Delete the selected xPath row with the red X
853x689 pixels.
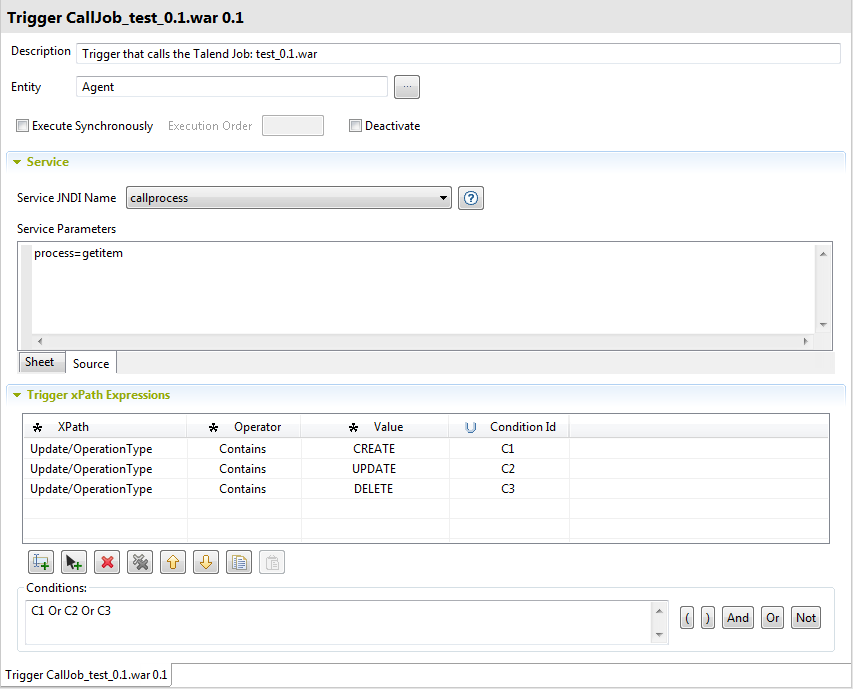(107, 562)
